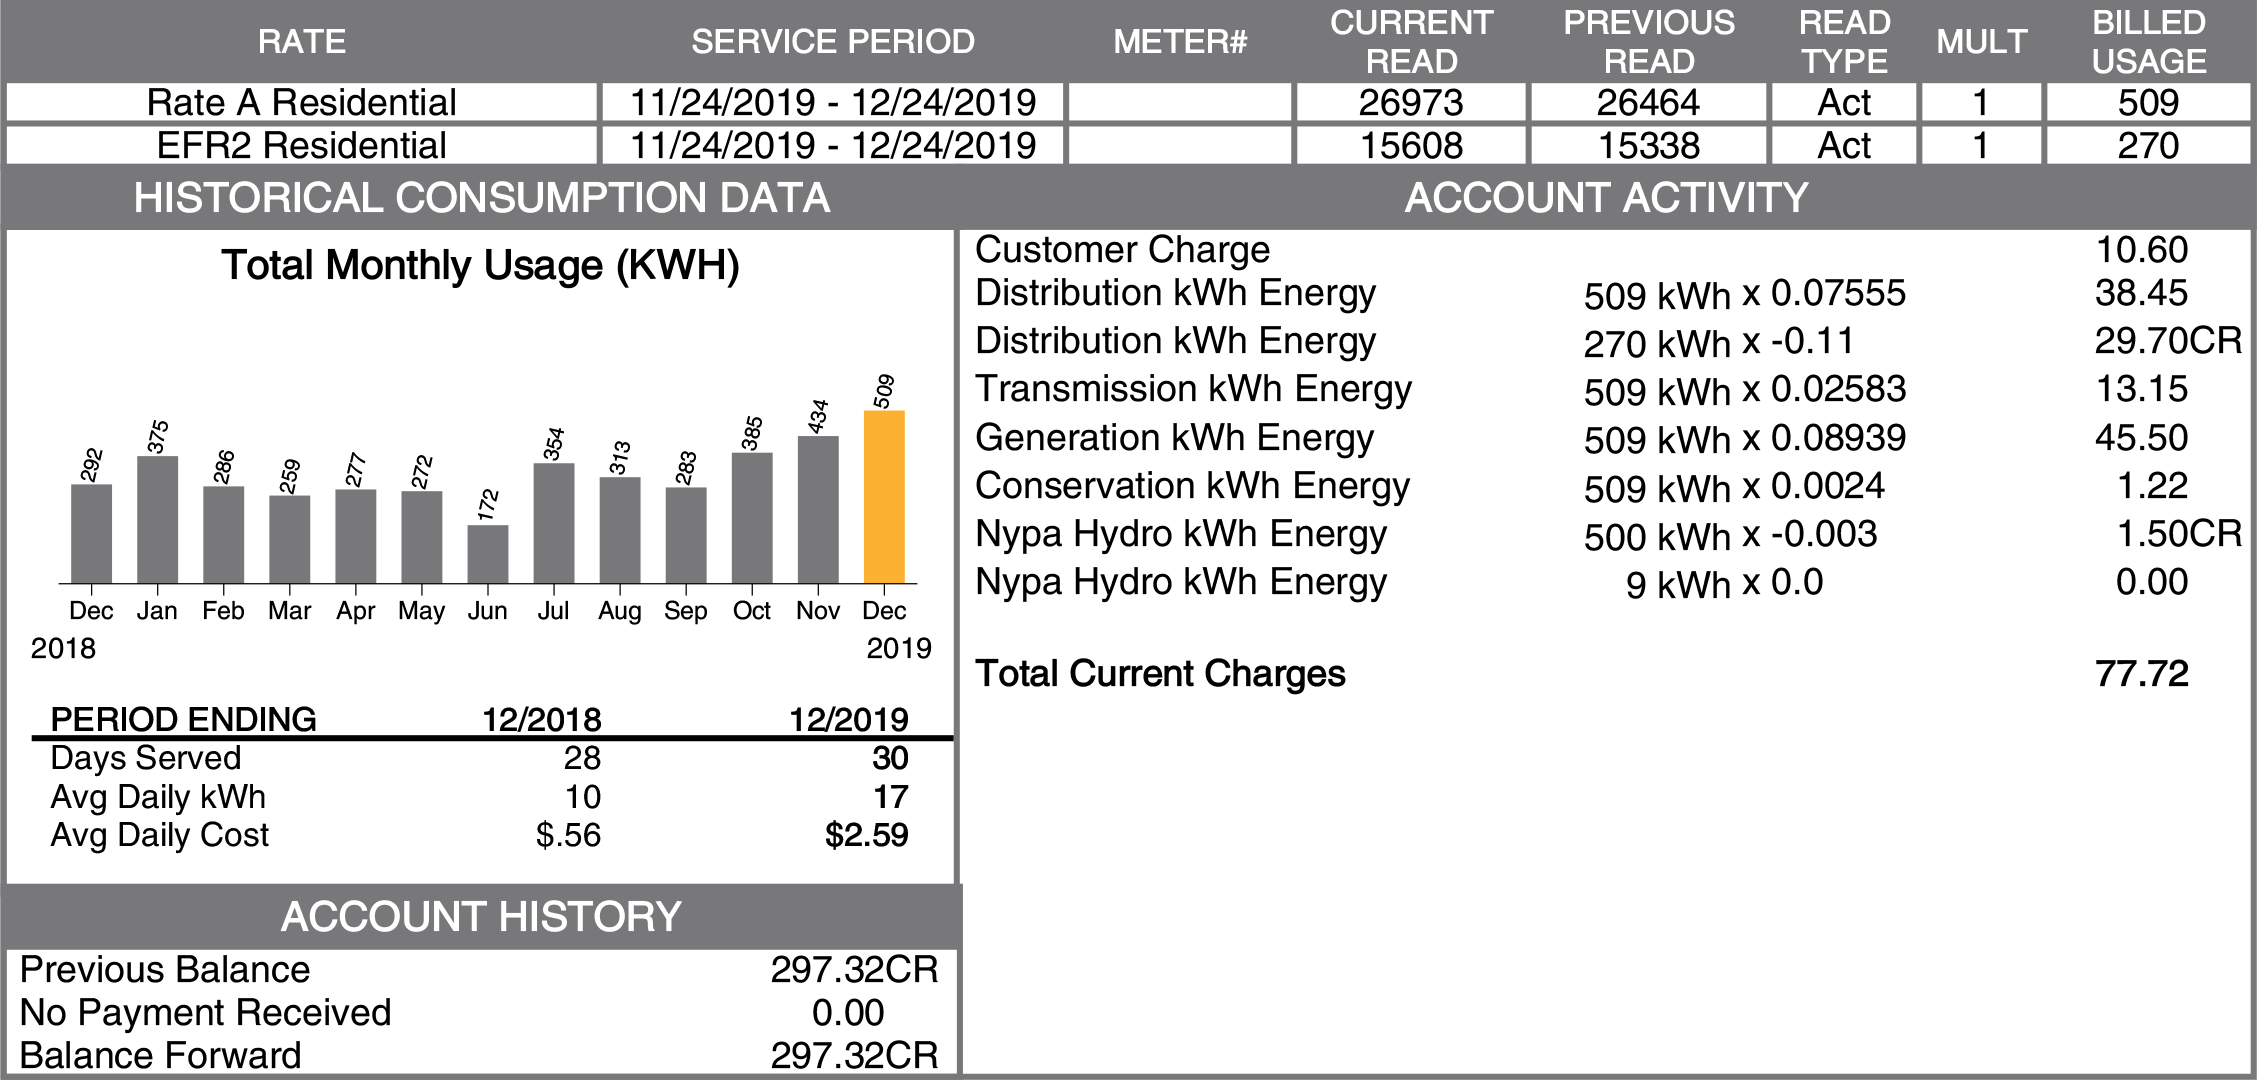Click the EFR2 Residential row label
The height and width of the screenshot is (1080, 2257).
(301, 146)
